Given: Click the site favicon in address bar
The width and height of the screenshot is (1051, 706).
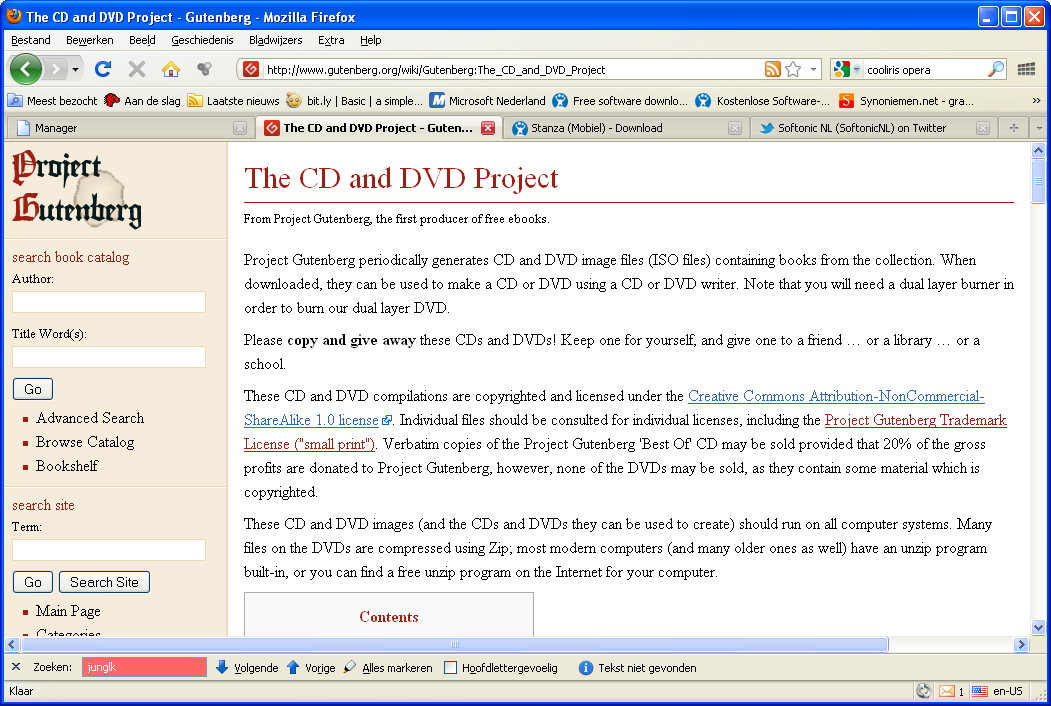Looking at the screenshot, I should [x=251, y=69].
